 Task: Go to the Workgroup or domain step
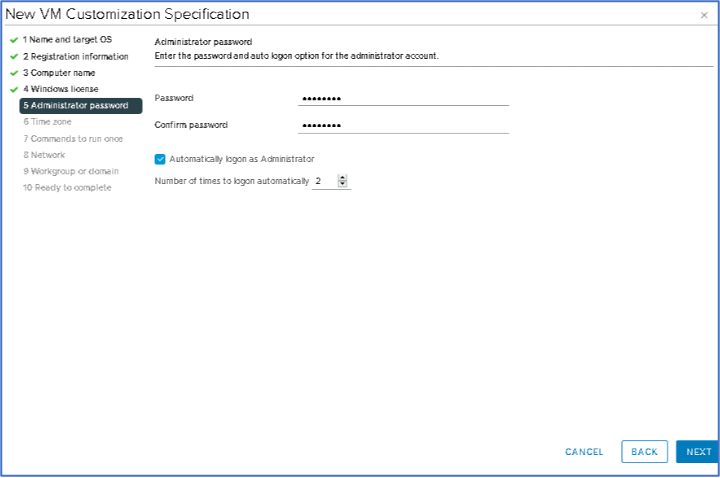tap(70, 171)
